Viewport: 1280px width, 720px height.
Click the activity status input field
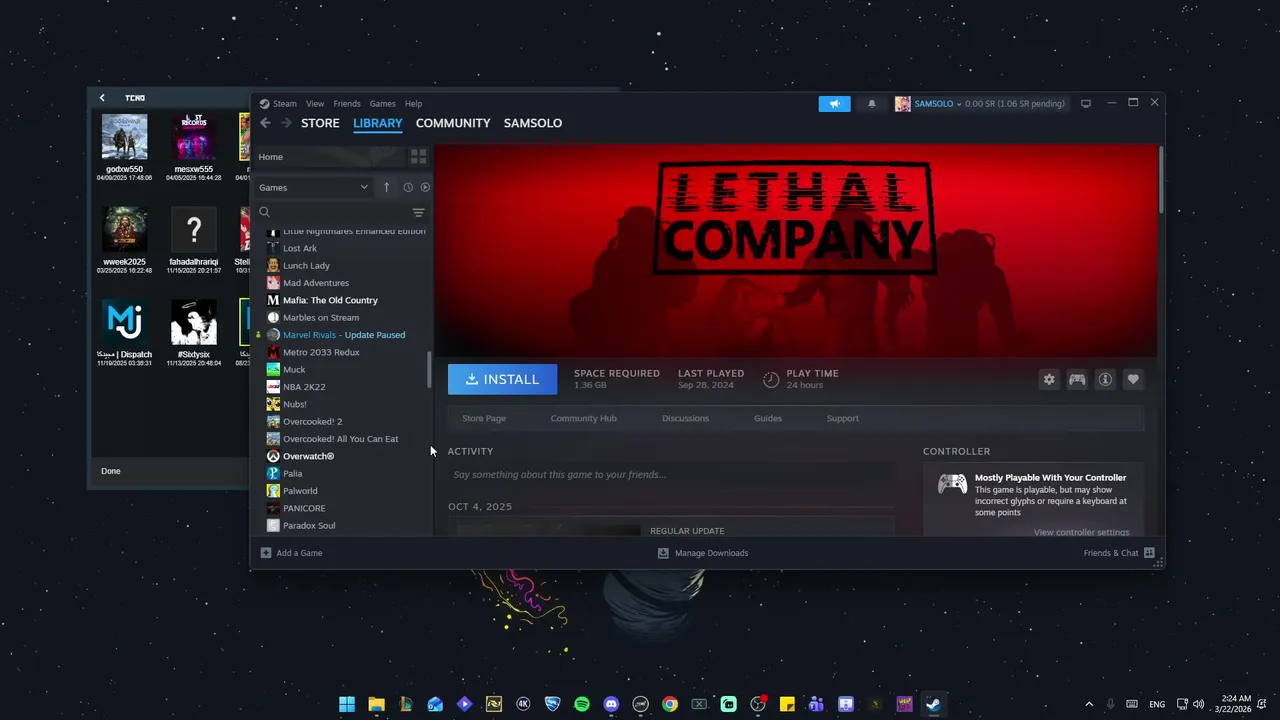(670, 475)
